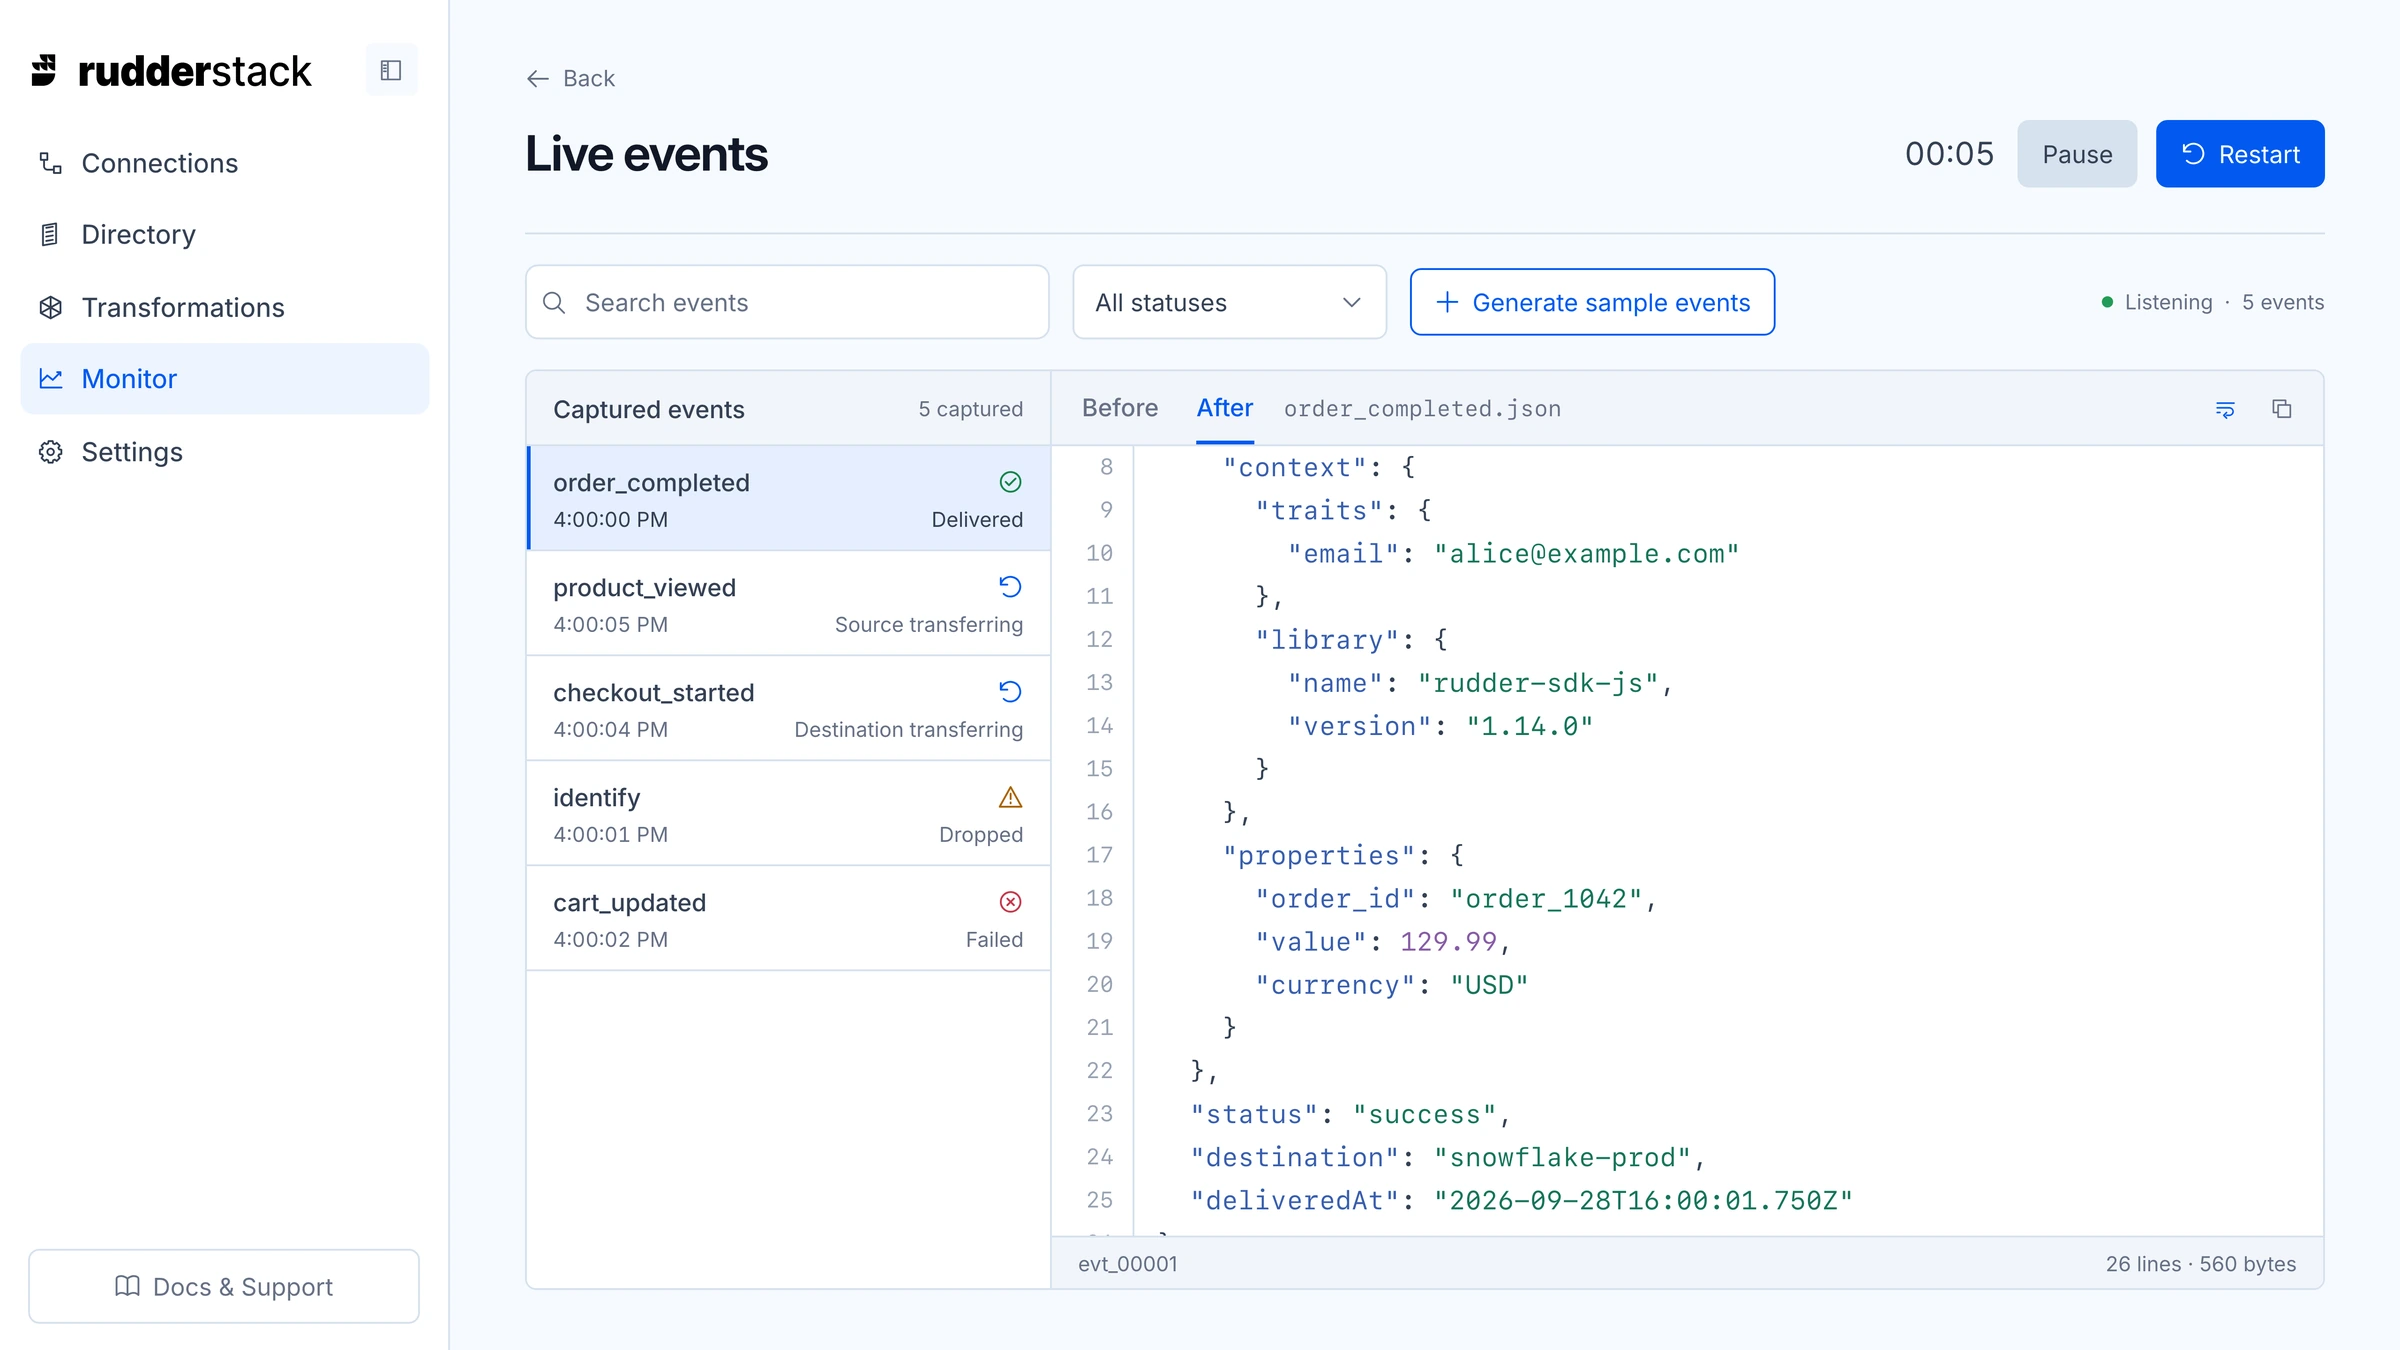2400x1350 pixels.
Task: Open Settings from the sidebar
Action: click(x=225, y=452)
